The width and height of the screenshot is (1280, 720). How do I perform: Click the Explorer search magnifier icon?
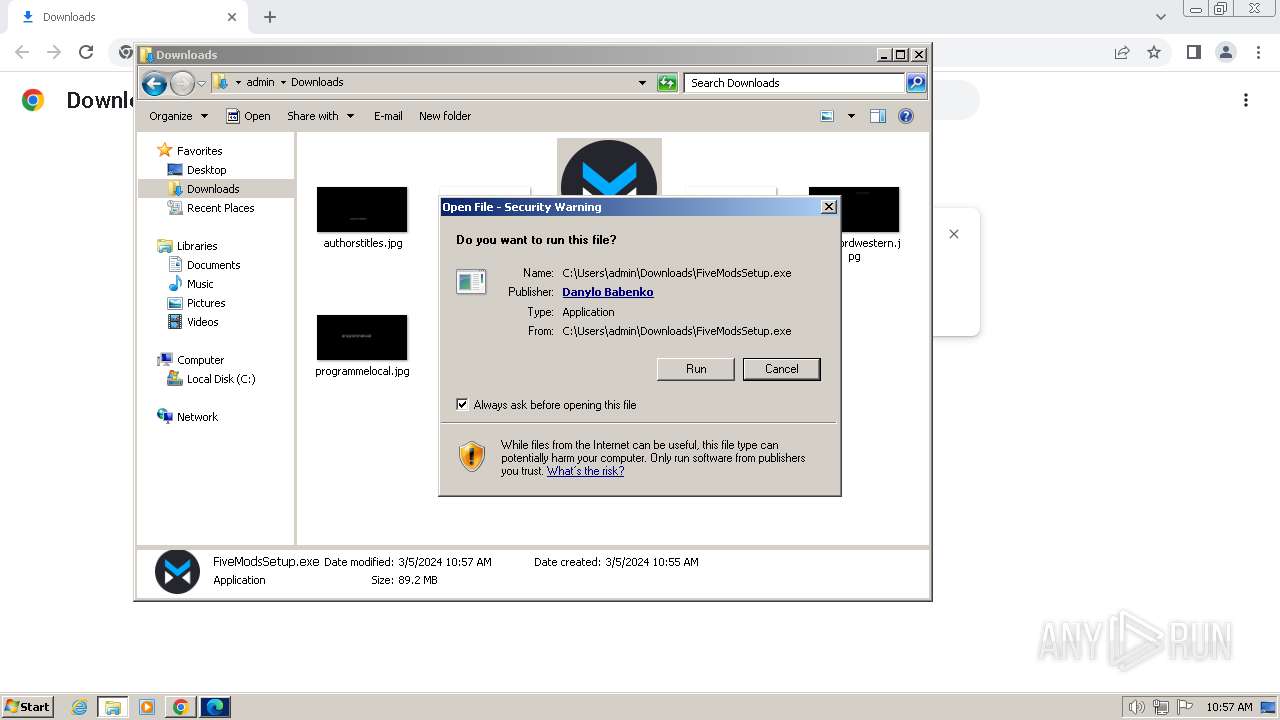pos(916,83)
